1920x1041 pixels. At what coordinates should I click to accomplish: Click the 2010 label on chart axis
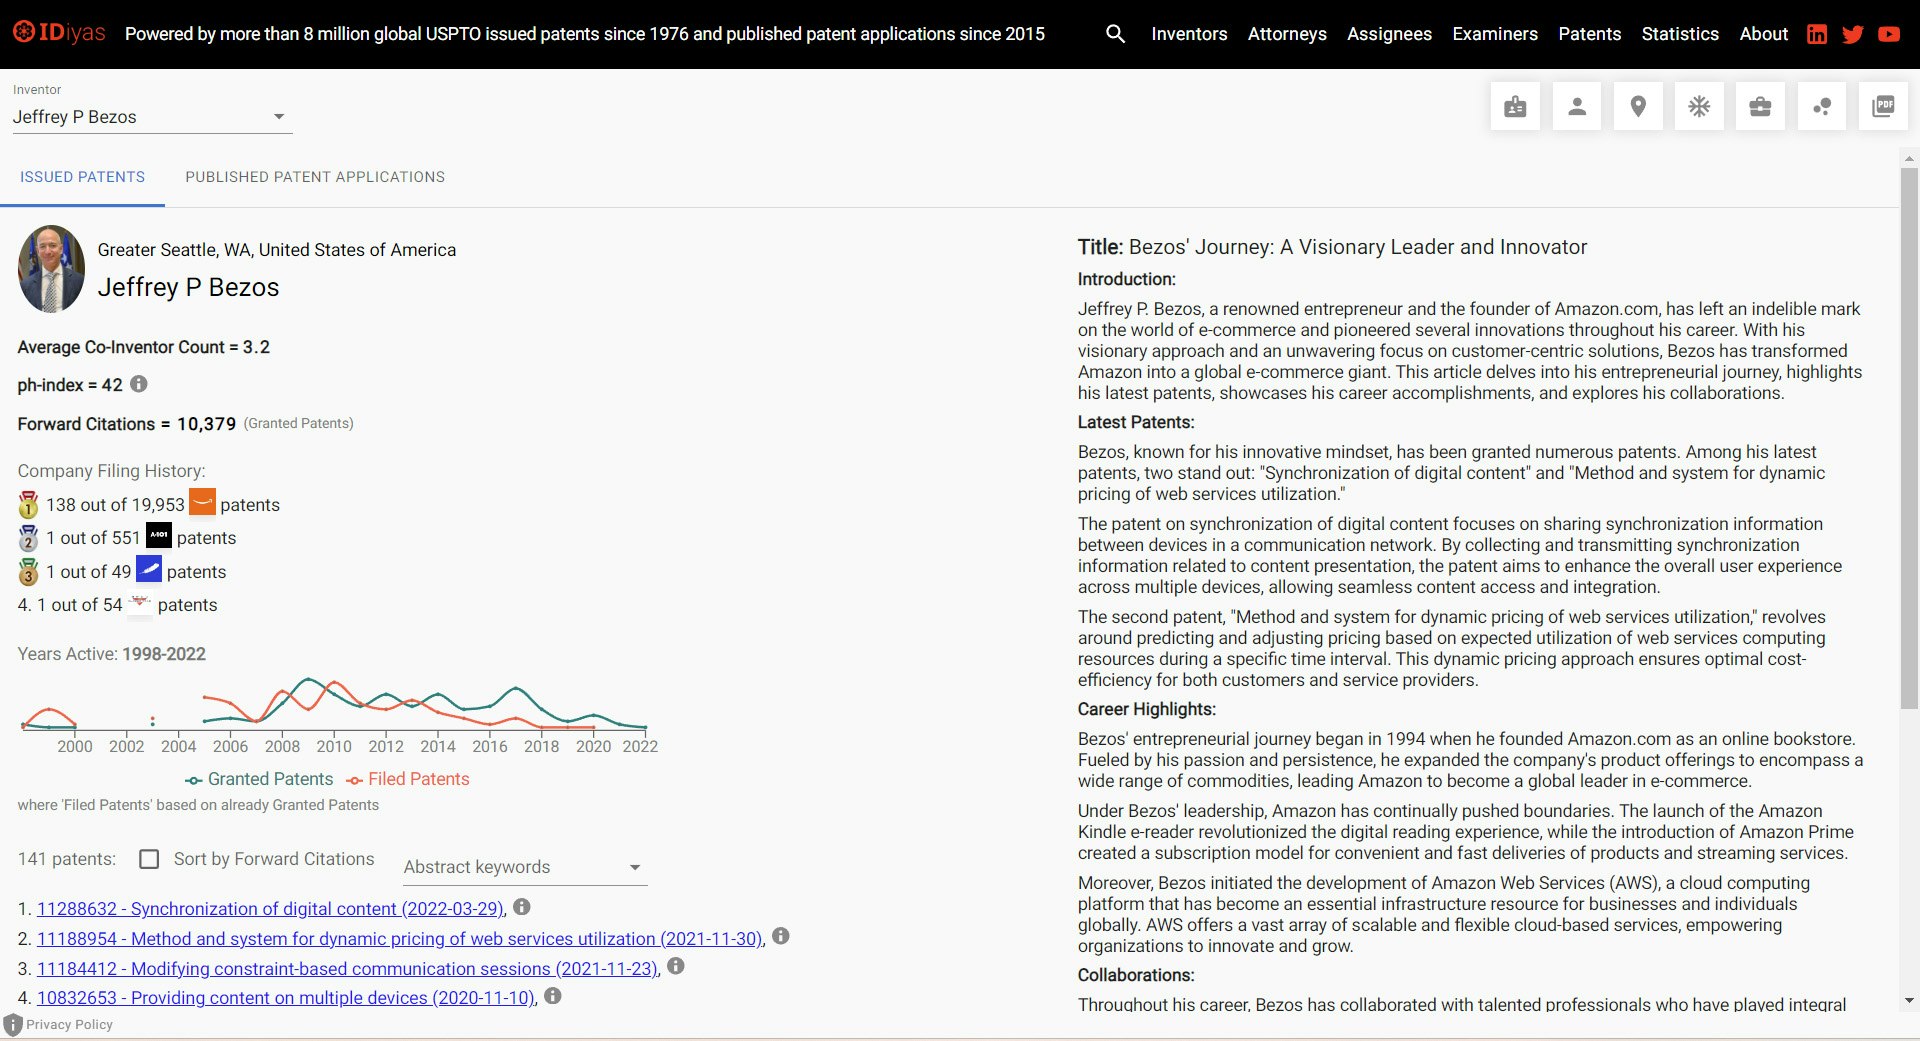(334, 746)
